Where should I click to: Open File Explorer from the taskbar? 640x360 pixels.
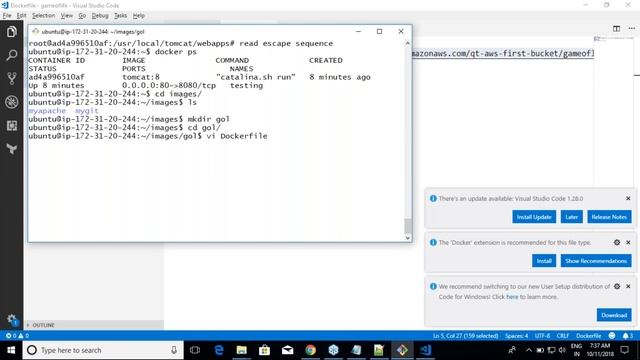242,350
